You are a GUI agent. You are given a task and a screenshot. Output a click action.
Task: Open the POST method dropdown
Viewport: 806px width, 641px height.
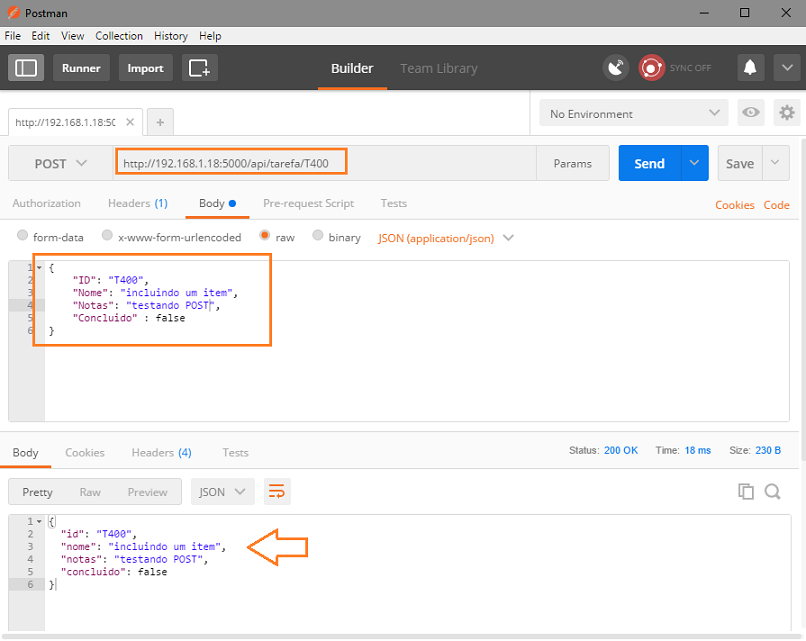61,163
